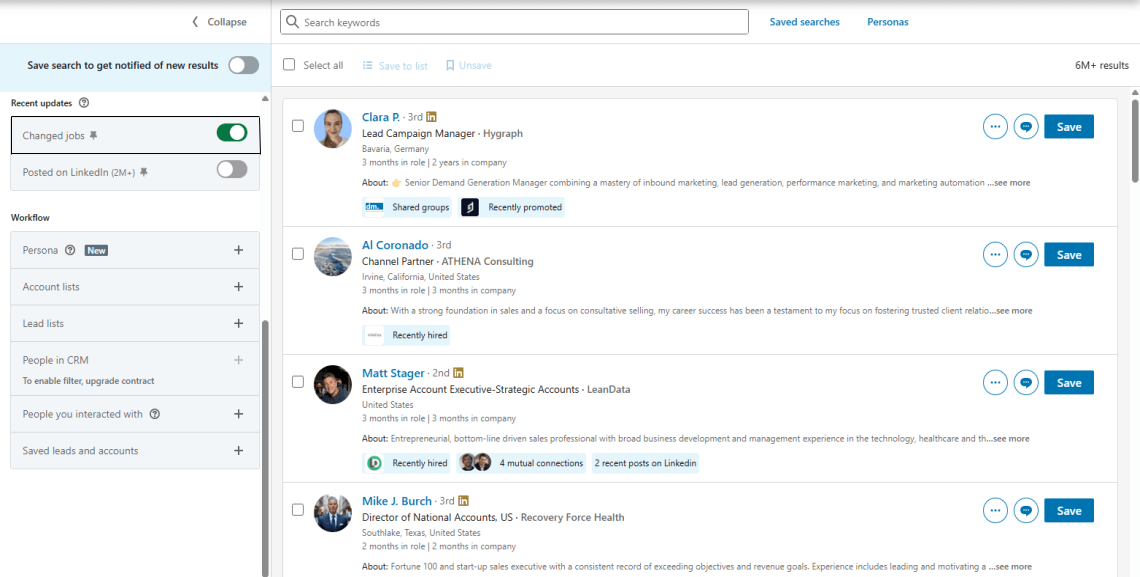
Task: Click Unsave action
Action: pos(468,65)
